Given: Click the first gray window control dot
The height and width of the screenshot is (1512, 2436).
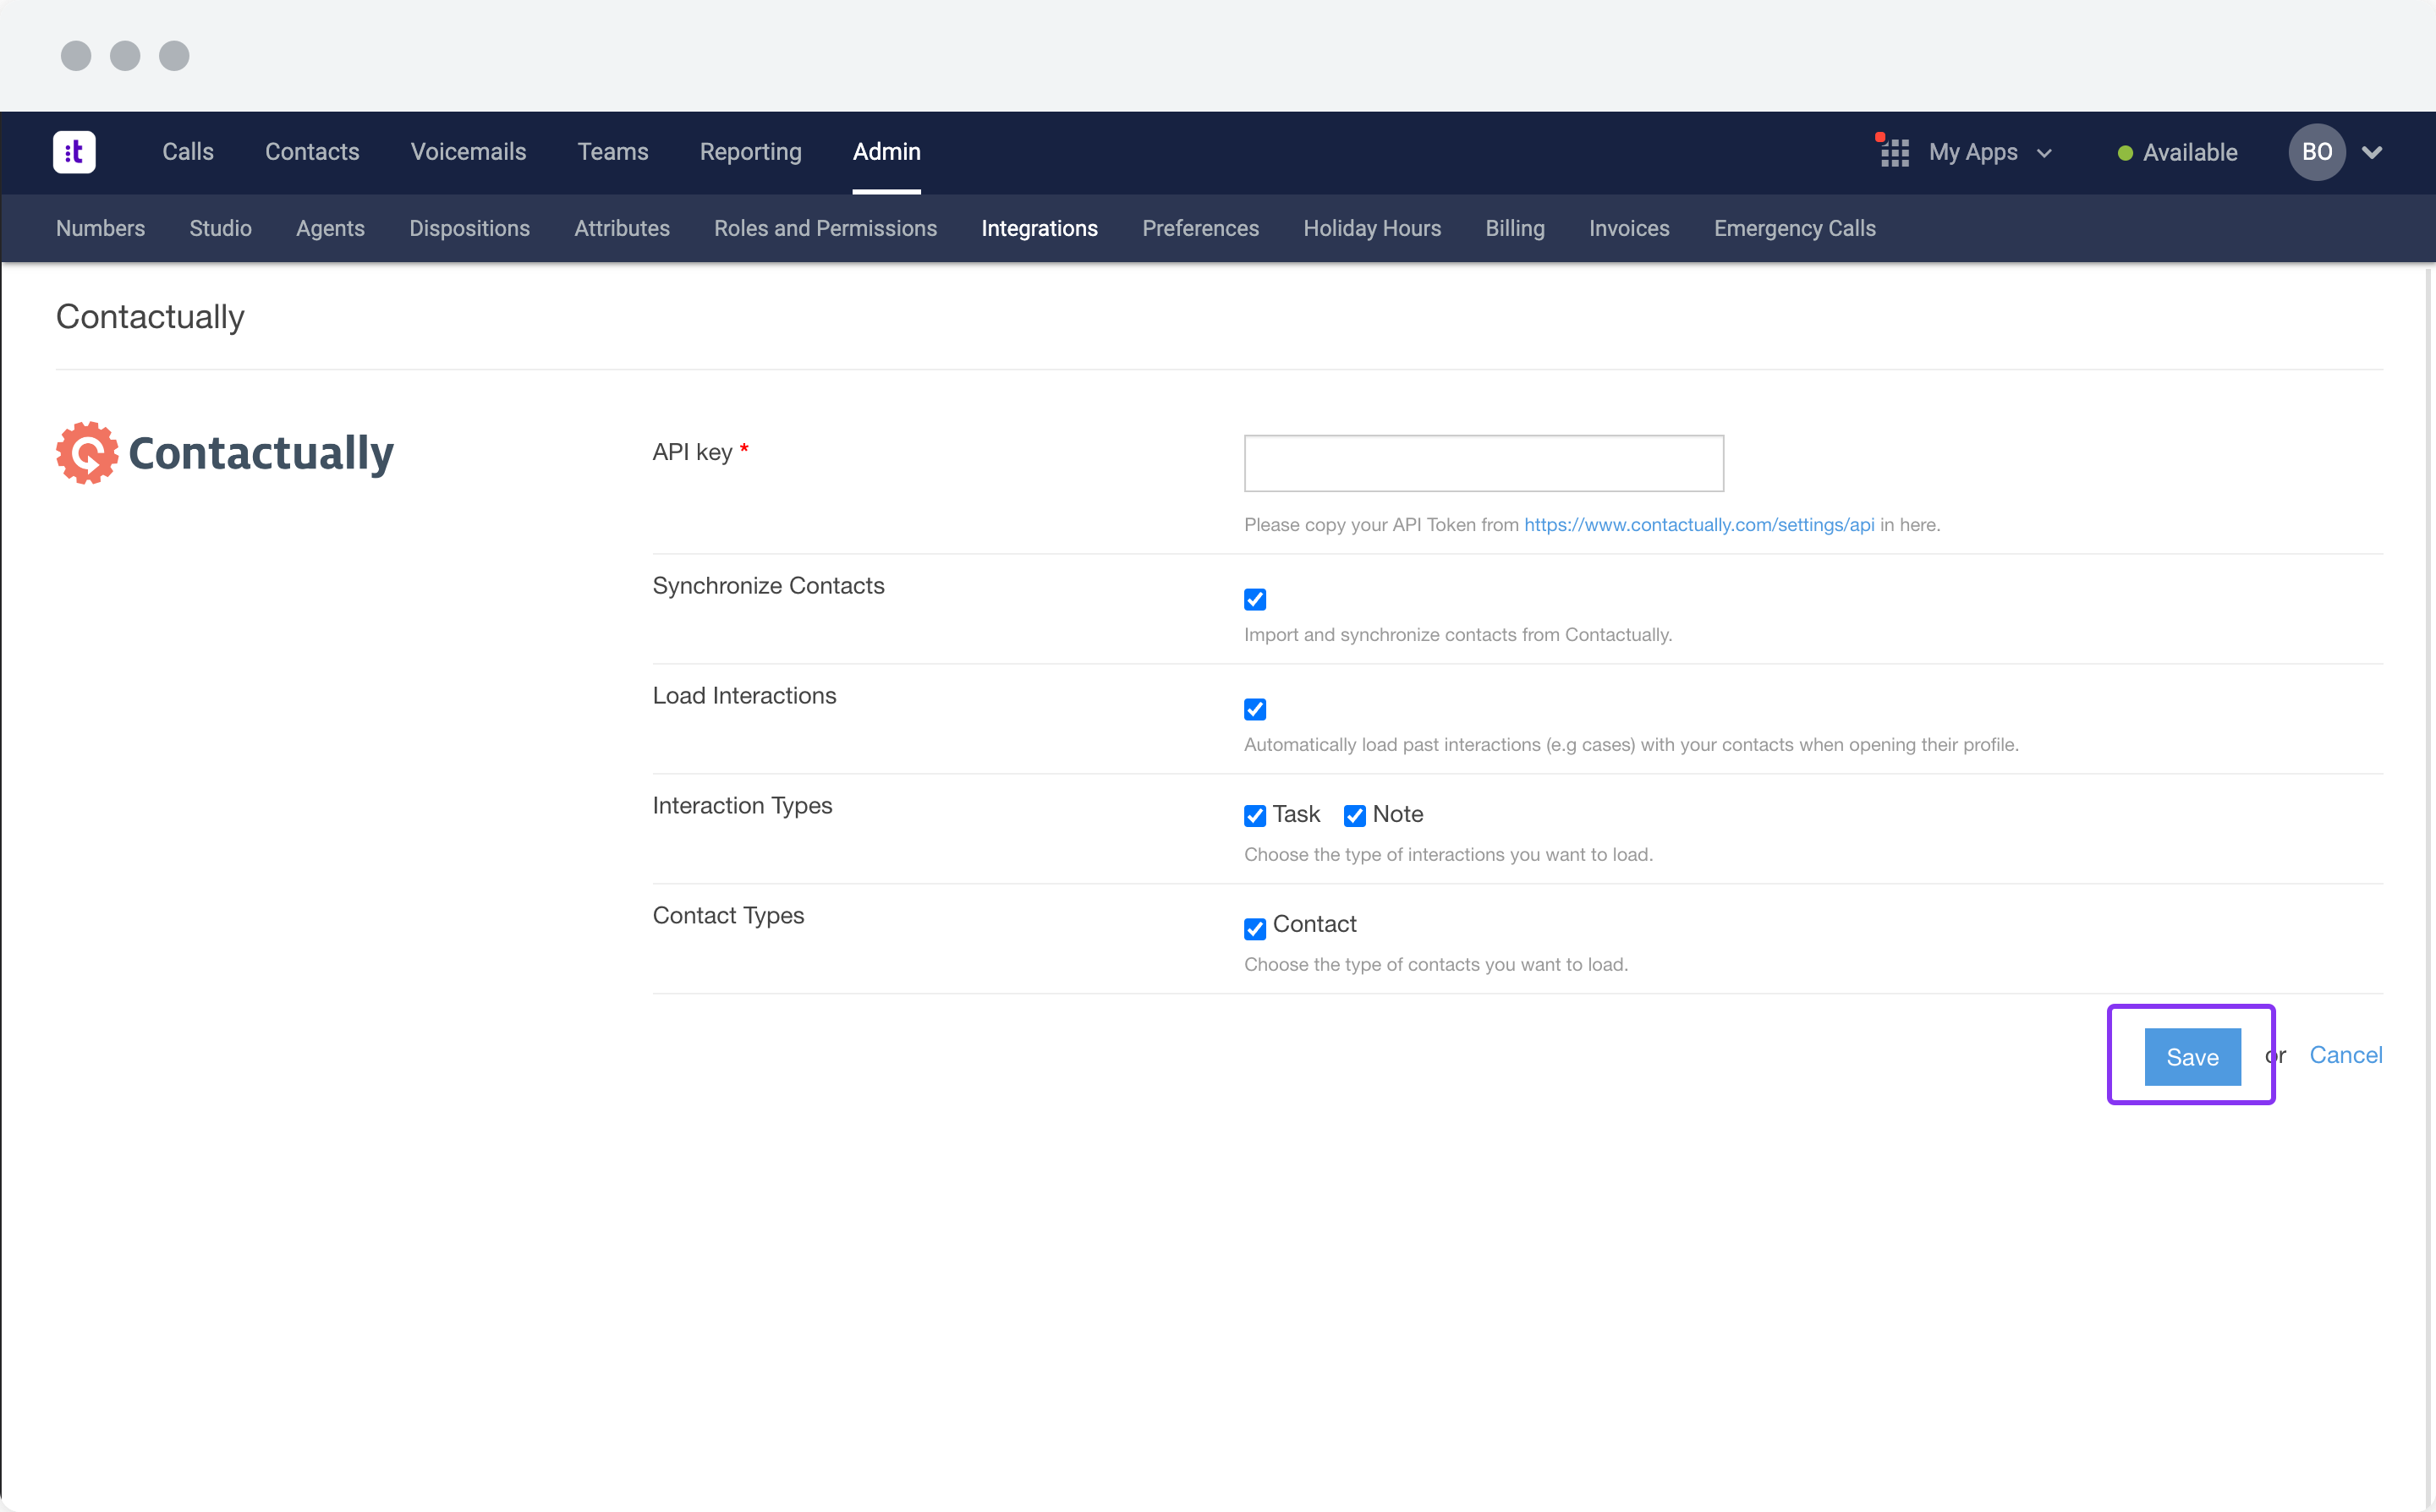Looking at the screenshot, I should (76, 56).
